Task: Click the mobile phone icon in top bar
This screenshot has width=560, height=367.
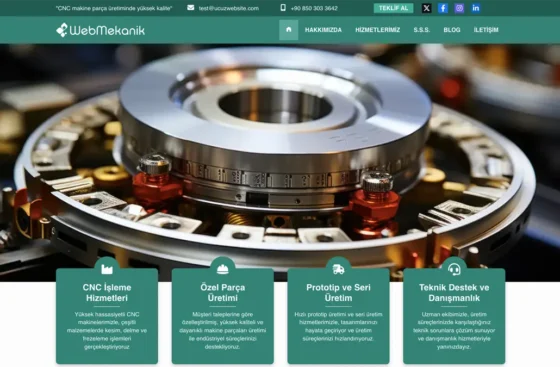Action: pos(283,7)
